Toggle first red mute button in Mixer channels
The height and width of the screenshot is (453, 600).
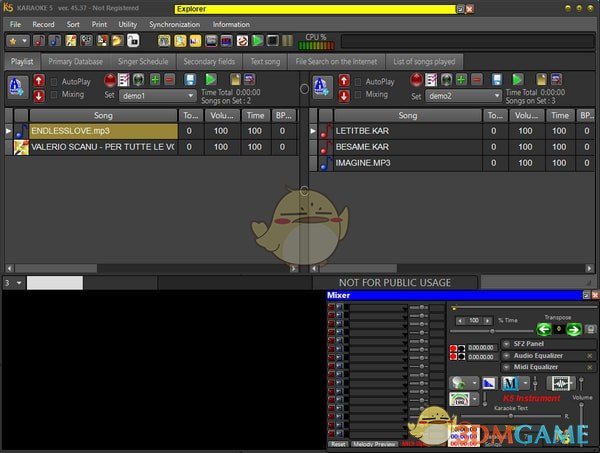(x=331, y=307)
